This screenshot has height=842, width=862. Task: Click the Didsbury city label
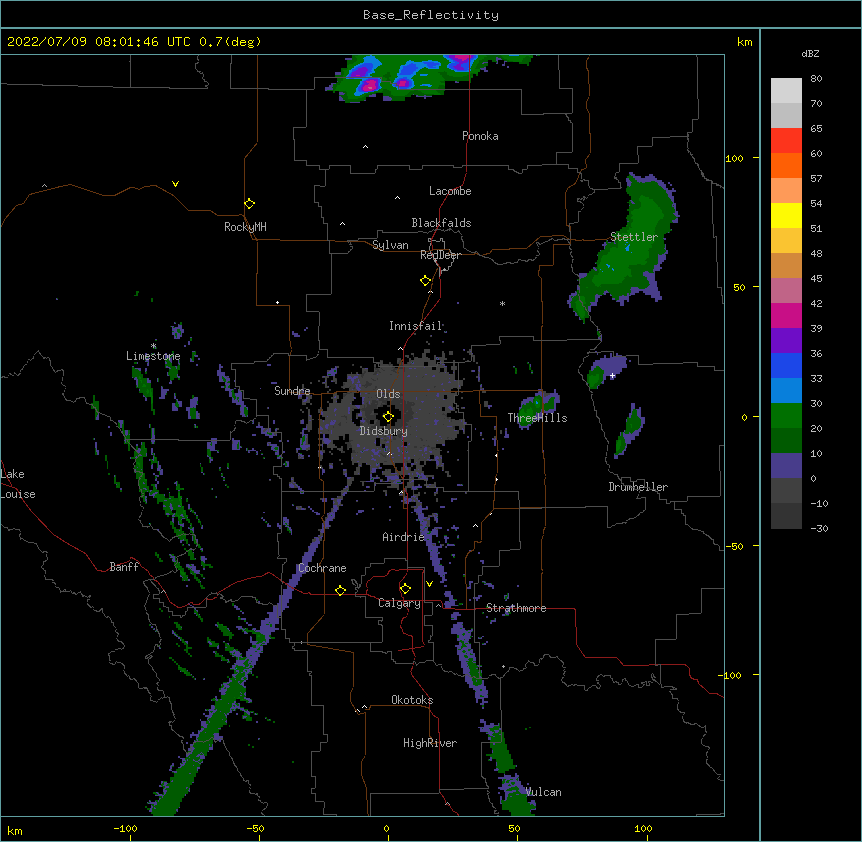pyautogui.click(x=384, y=431)
